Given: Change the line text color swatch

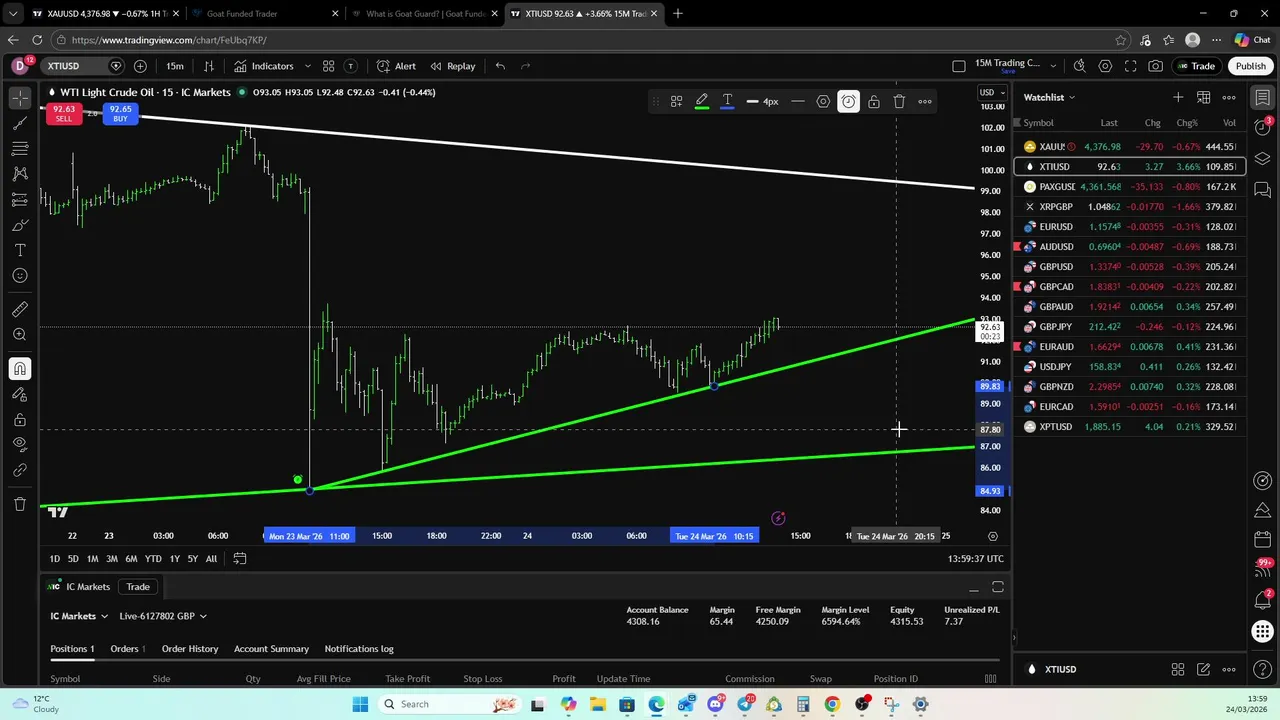Looking at the screenshot, I should [727, 101].
